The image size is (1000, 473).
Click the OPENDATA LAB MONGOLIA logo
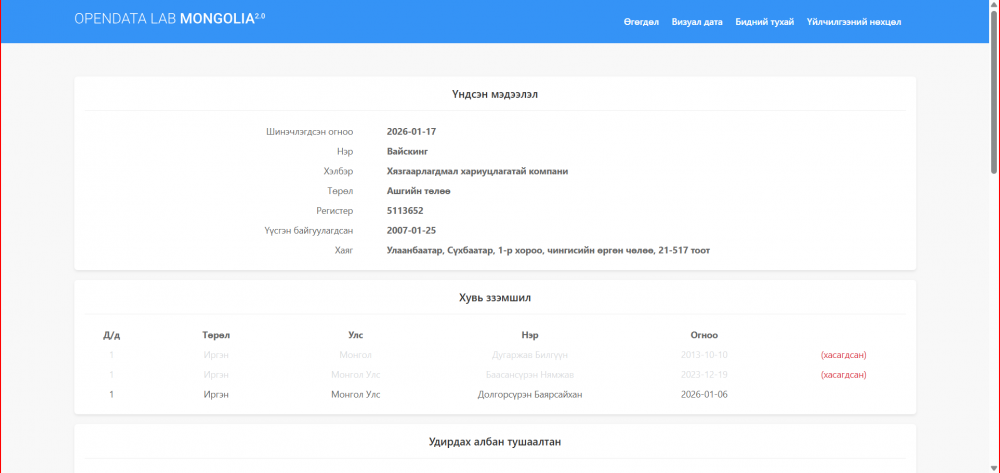[x=169, y=19]
